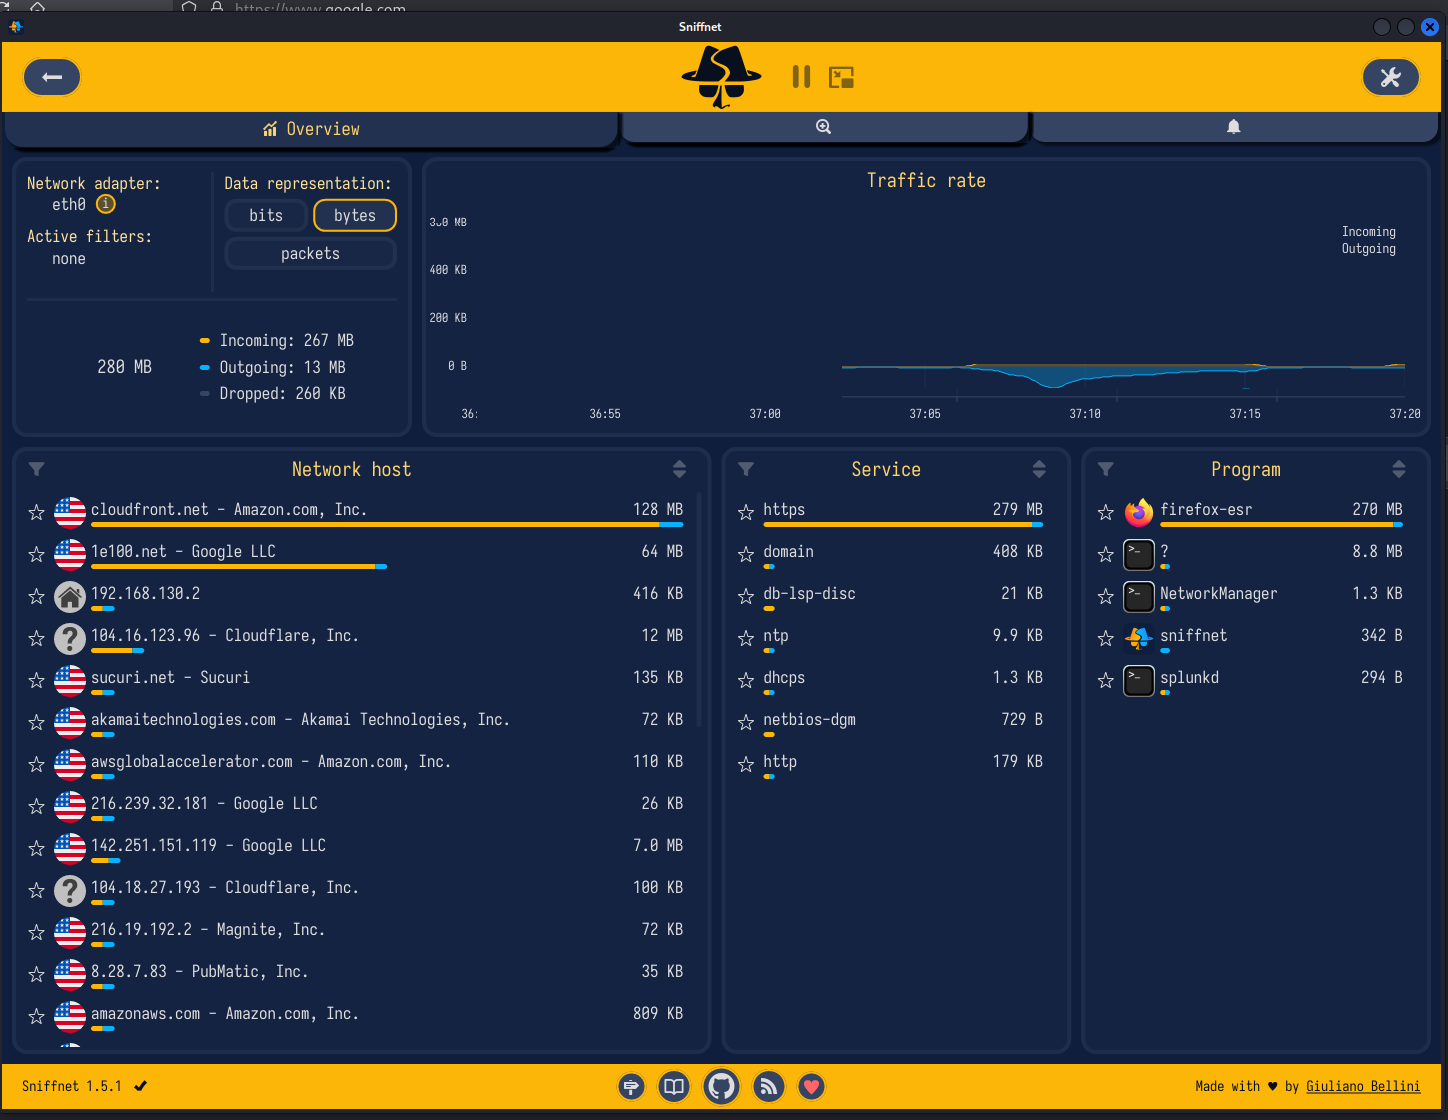
Task: Click firefox-esr traffic bar
Action: (1281, 524)
